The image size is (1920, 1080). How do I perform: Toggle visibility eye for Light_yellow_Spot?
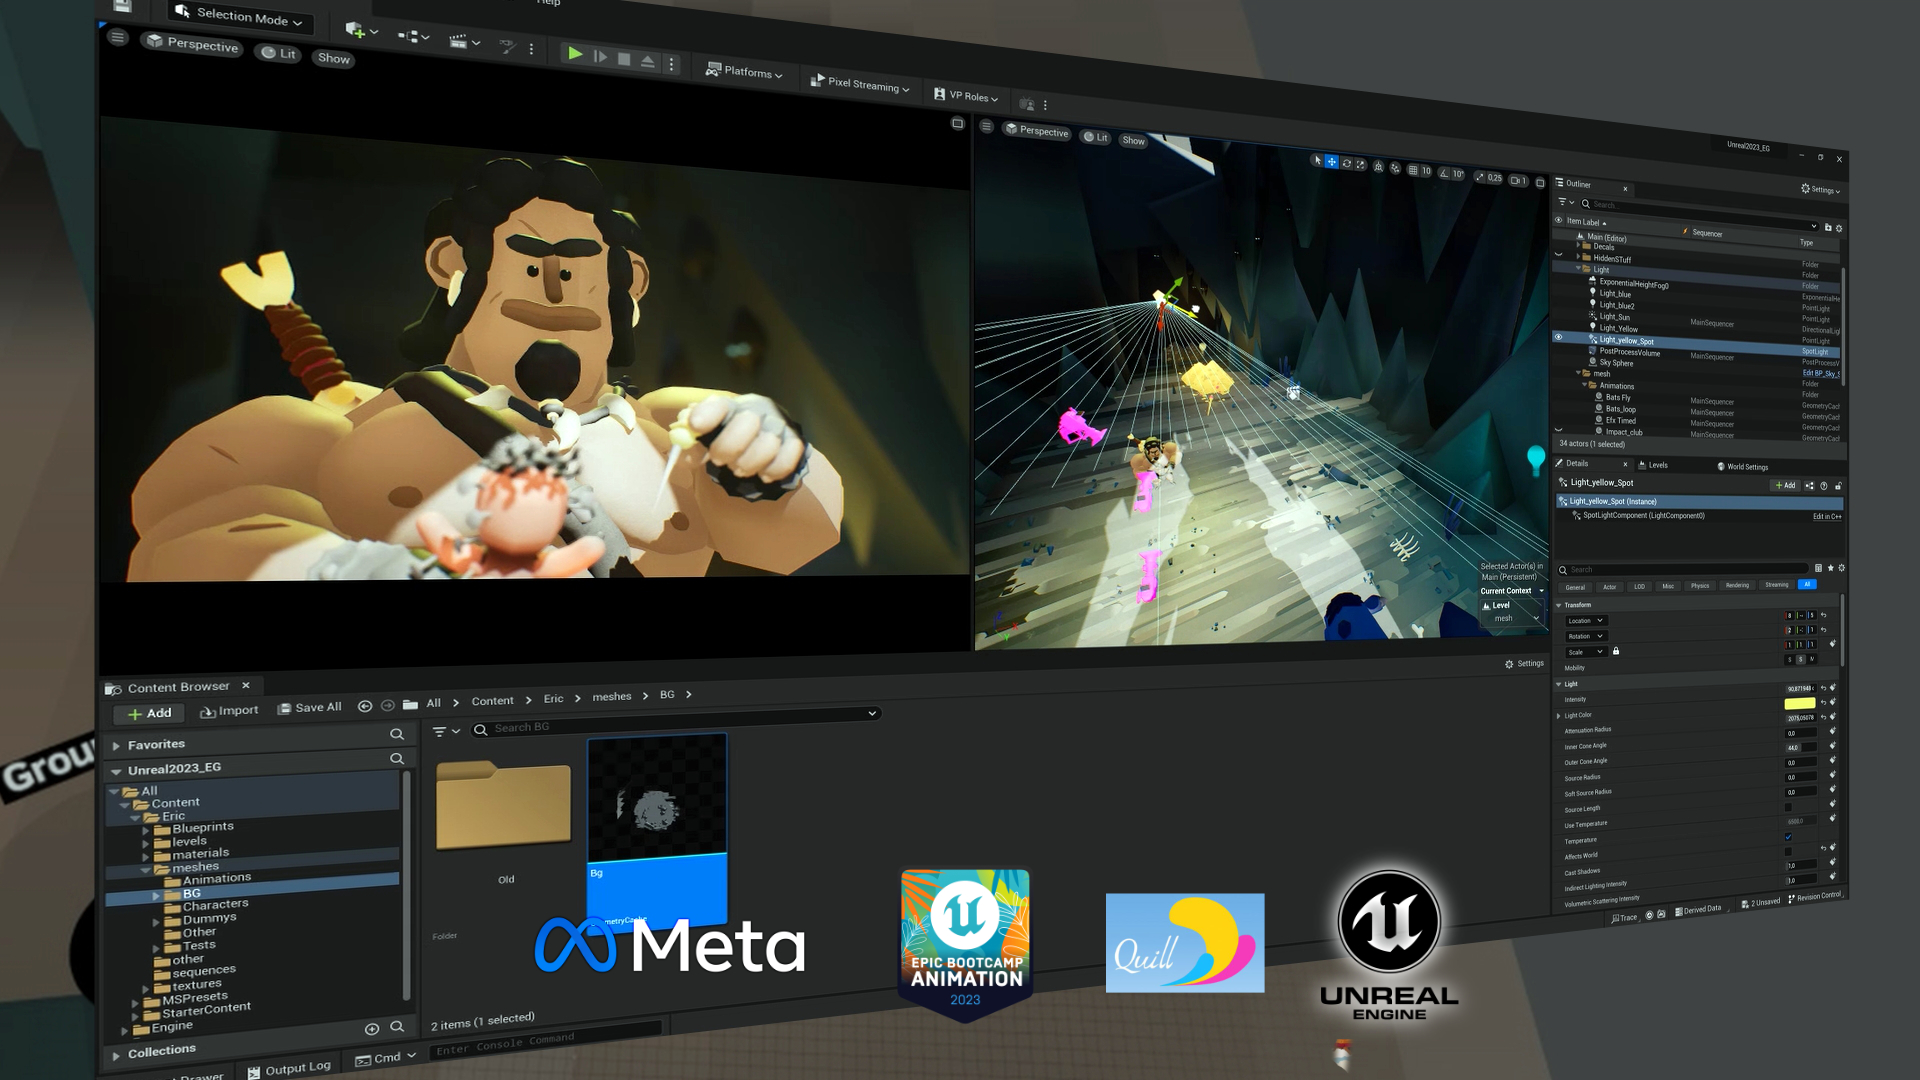click(1558, 337)
